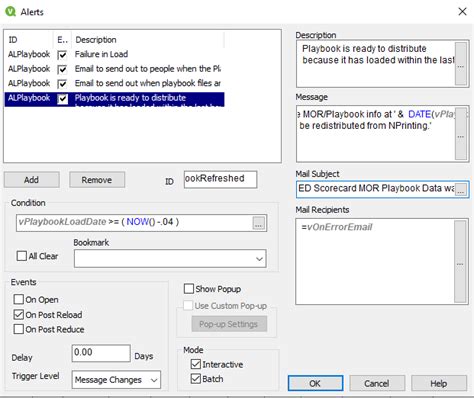Viewport: 474px width, 398px height.
Task: Click the disabled Pop-up Settings button
Action: click(229, 324)
